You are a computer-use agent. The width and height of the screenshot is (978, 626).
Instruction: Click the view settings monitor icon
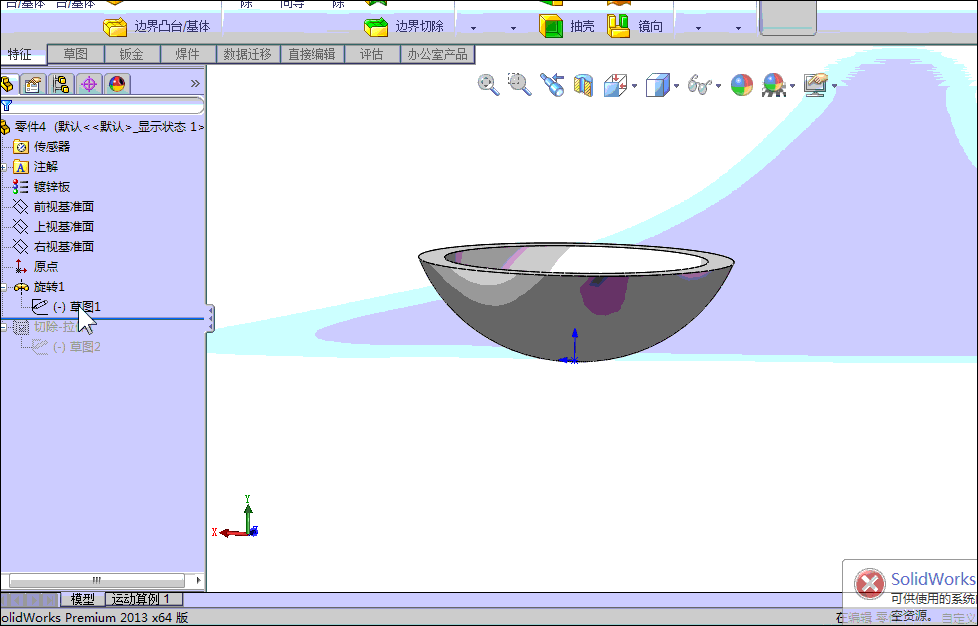pos(816,84)
